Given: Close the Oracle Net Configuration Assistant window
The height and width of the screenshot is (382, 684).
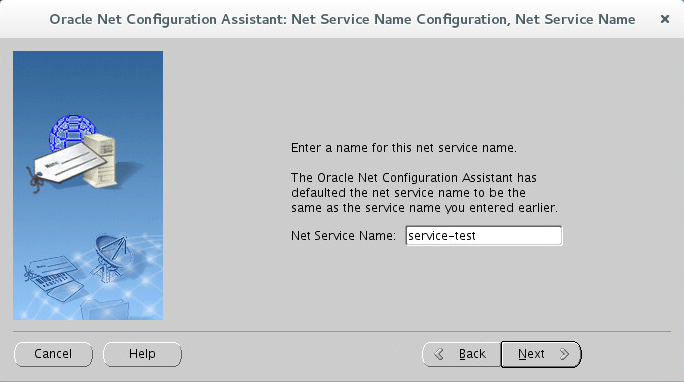Looking at the screenshot, I should [x=665, y=19].
